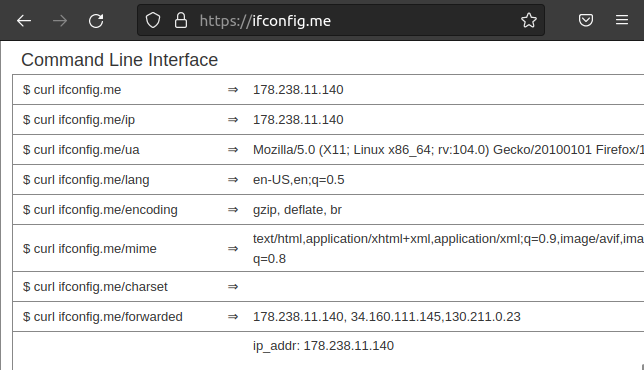Click the 'Command Line Interface' heading
The image size is (644, 370).
click(x=120, y=60)
